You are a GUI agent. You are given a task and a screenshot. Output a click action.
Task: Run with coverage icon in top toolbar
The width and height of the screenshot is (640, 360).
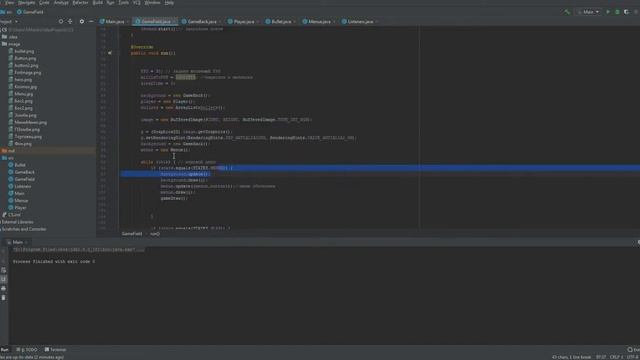tap(627, 12)
